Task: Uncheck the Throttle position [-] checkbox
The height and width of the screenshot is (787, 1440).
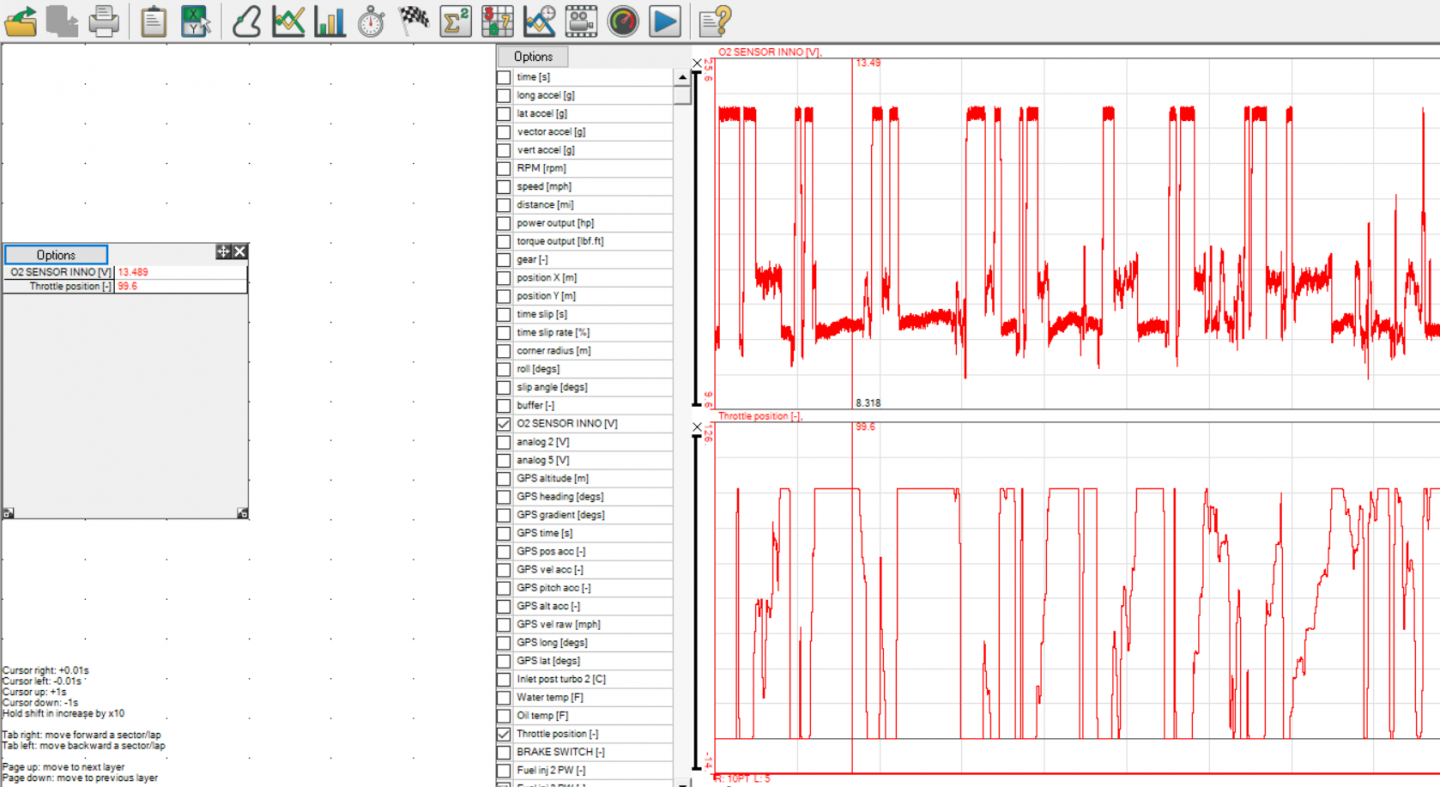Action: tap(504, 734)
